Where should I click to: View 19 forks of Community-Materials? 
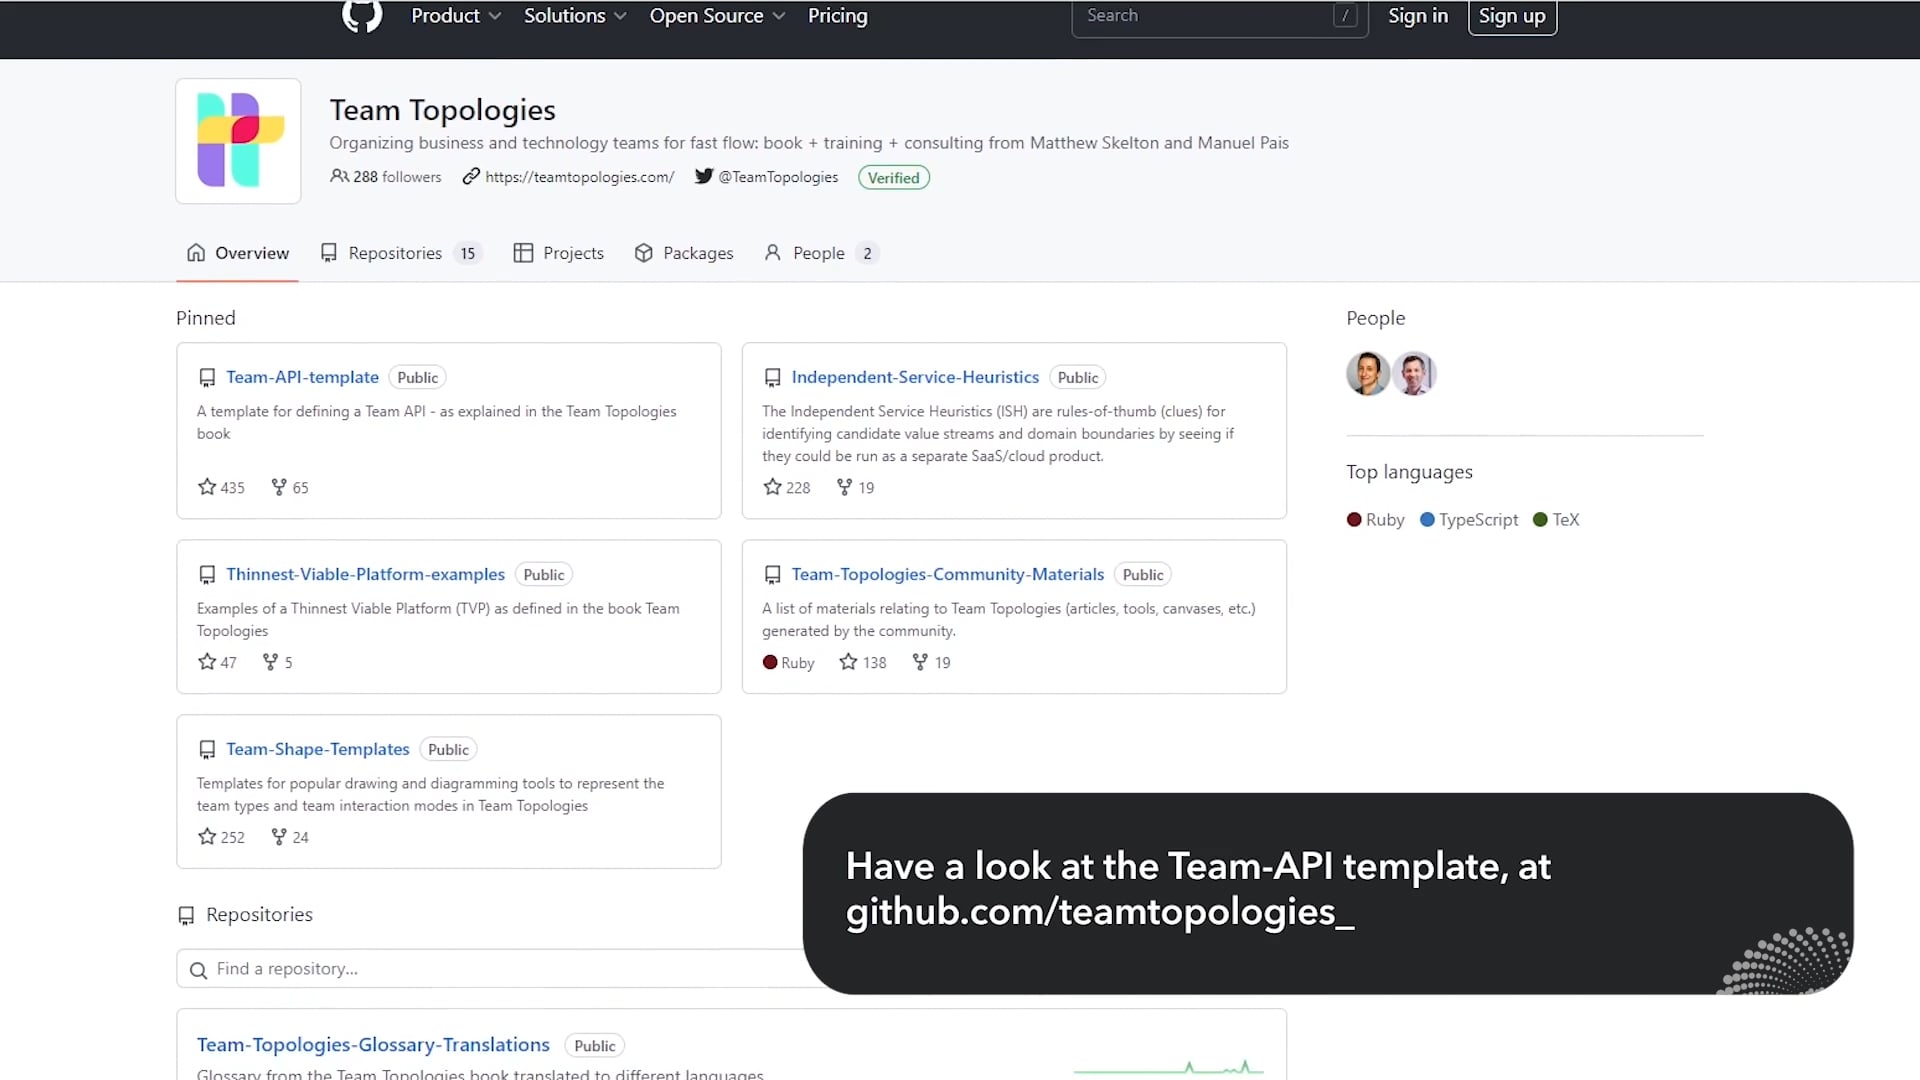click(932, 662)
